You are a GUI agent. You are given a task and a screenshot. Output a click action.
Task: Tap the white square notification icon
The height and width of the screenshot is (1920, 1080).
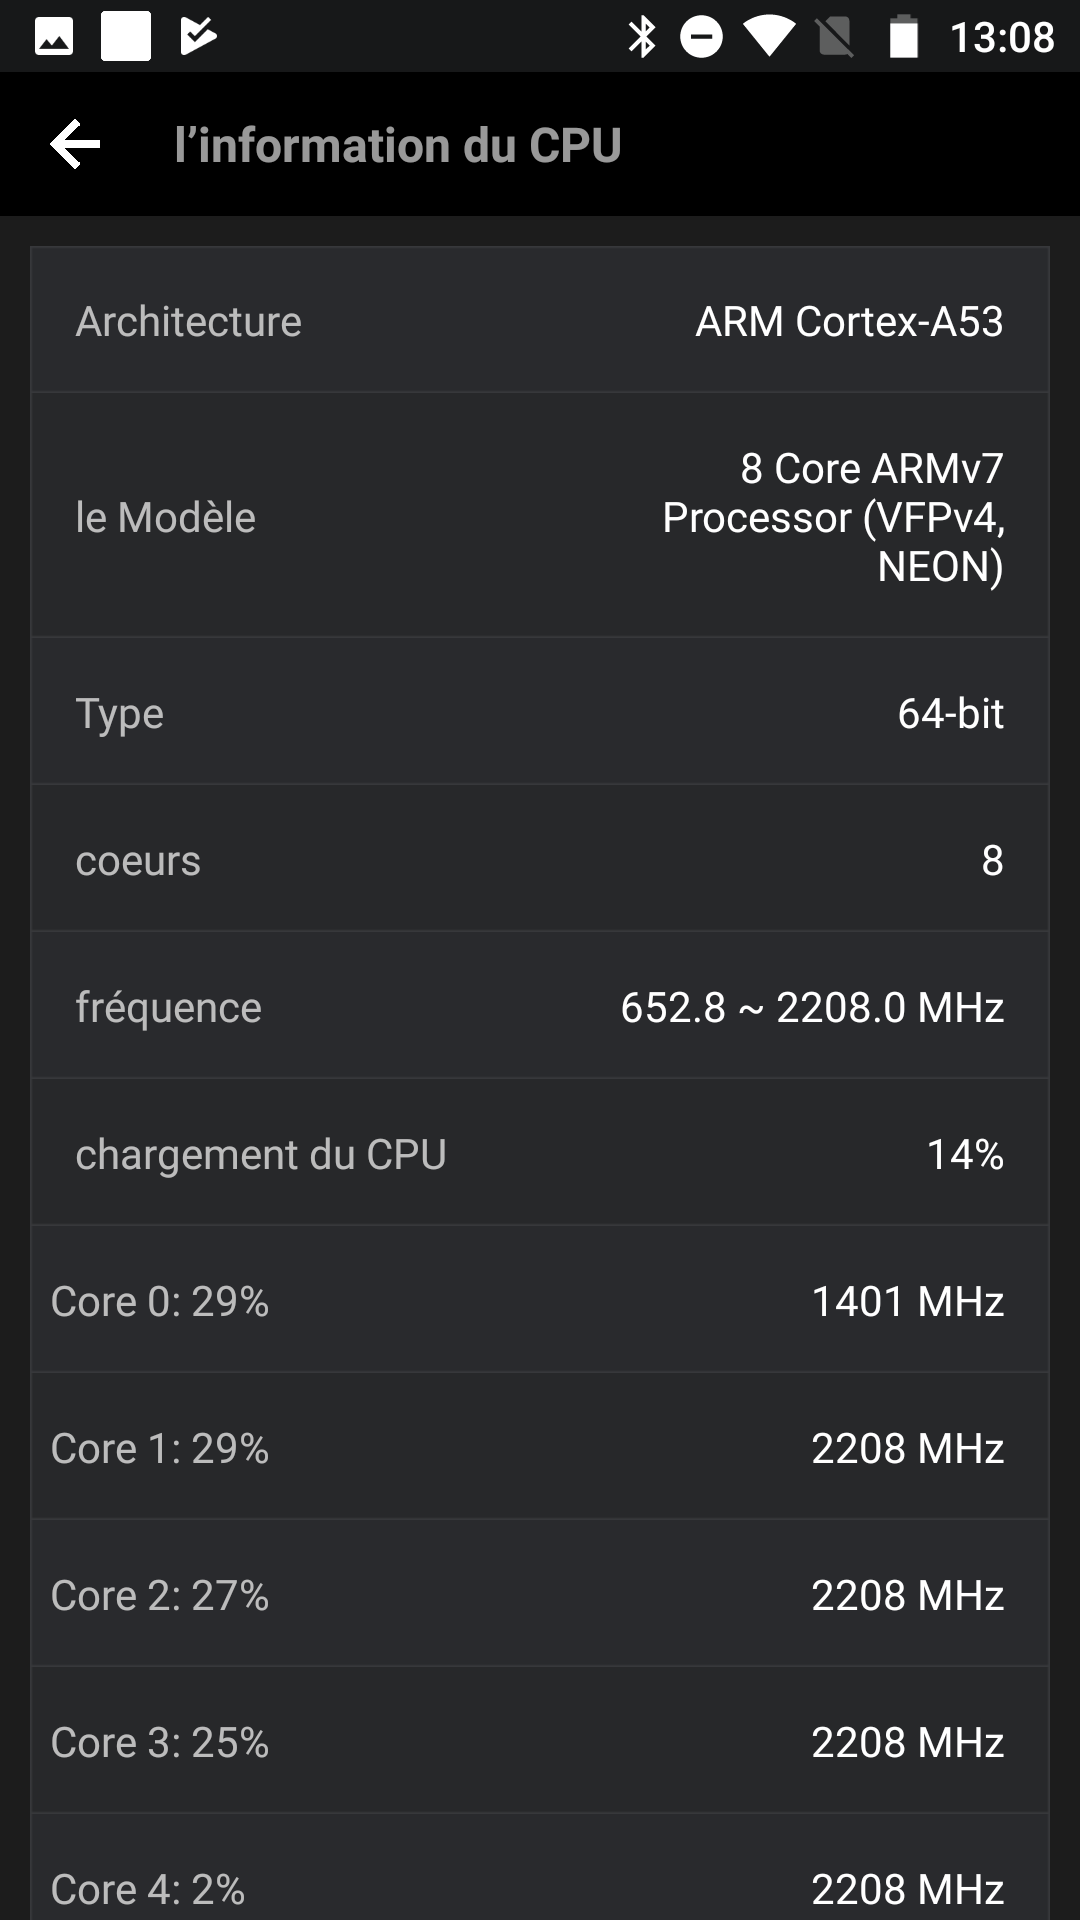[126, 37]
